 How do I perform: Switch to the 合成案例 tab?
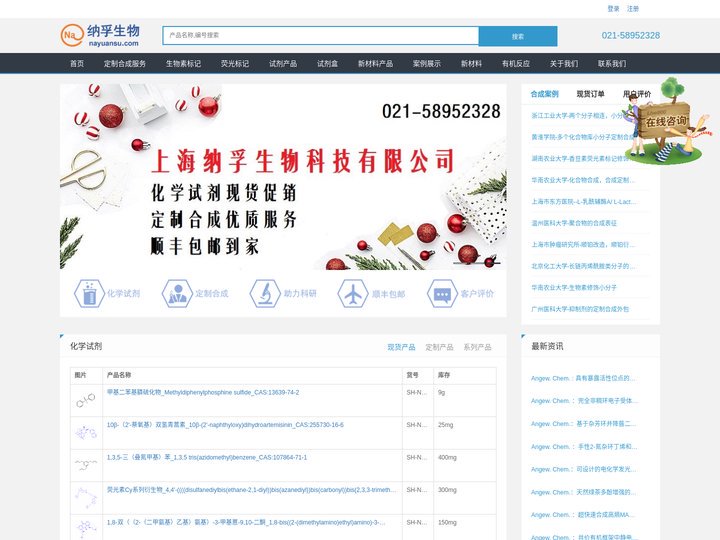(x=545, y=94)
